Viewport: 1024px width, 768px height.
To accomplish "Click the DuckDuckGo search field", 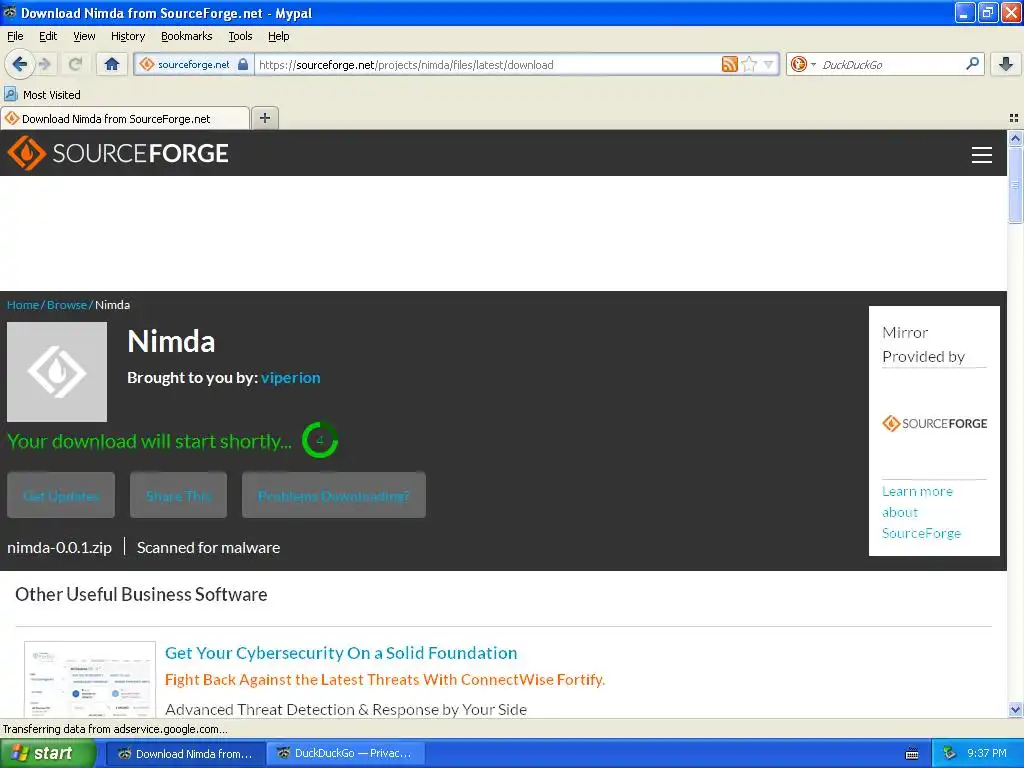I will pyautogui.click(x=890, y=64).
